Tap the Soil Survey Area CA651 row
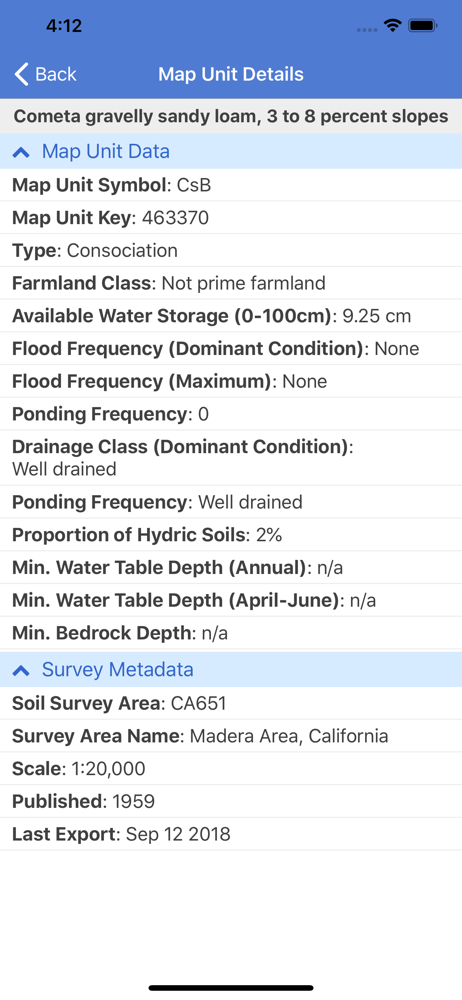This screenshot has height=1000, width=462. tap(231, 703)
